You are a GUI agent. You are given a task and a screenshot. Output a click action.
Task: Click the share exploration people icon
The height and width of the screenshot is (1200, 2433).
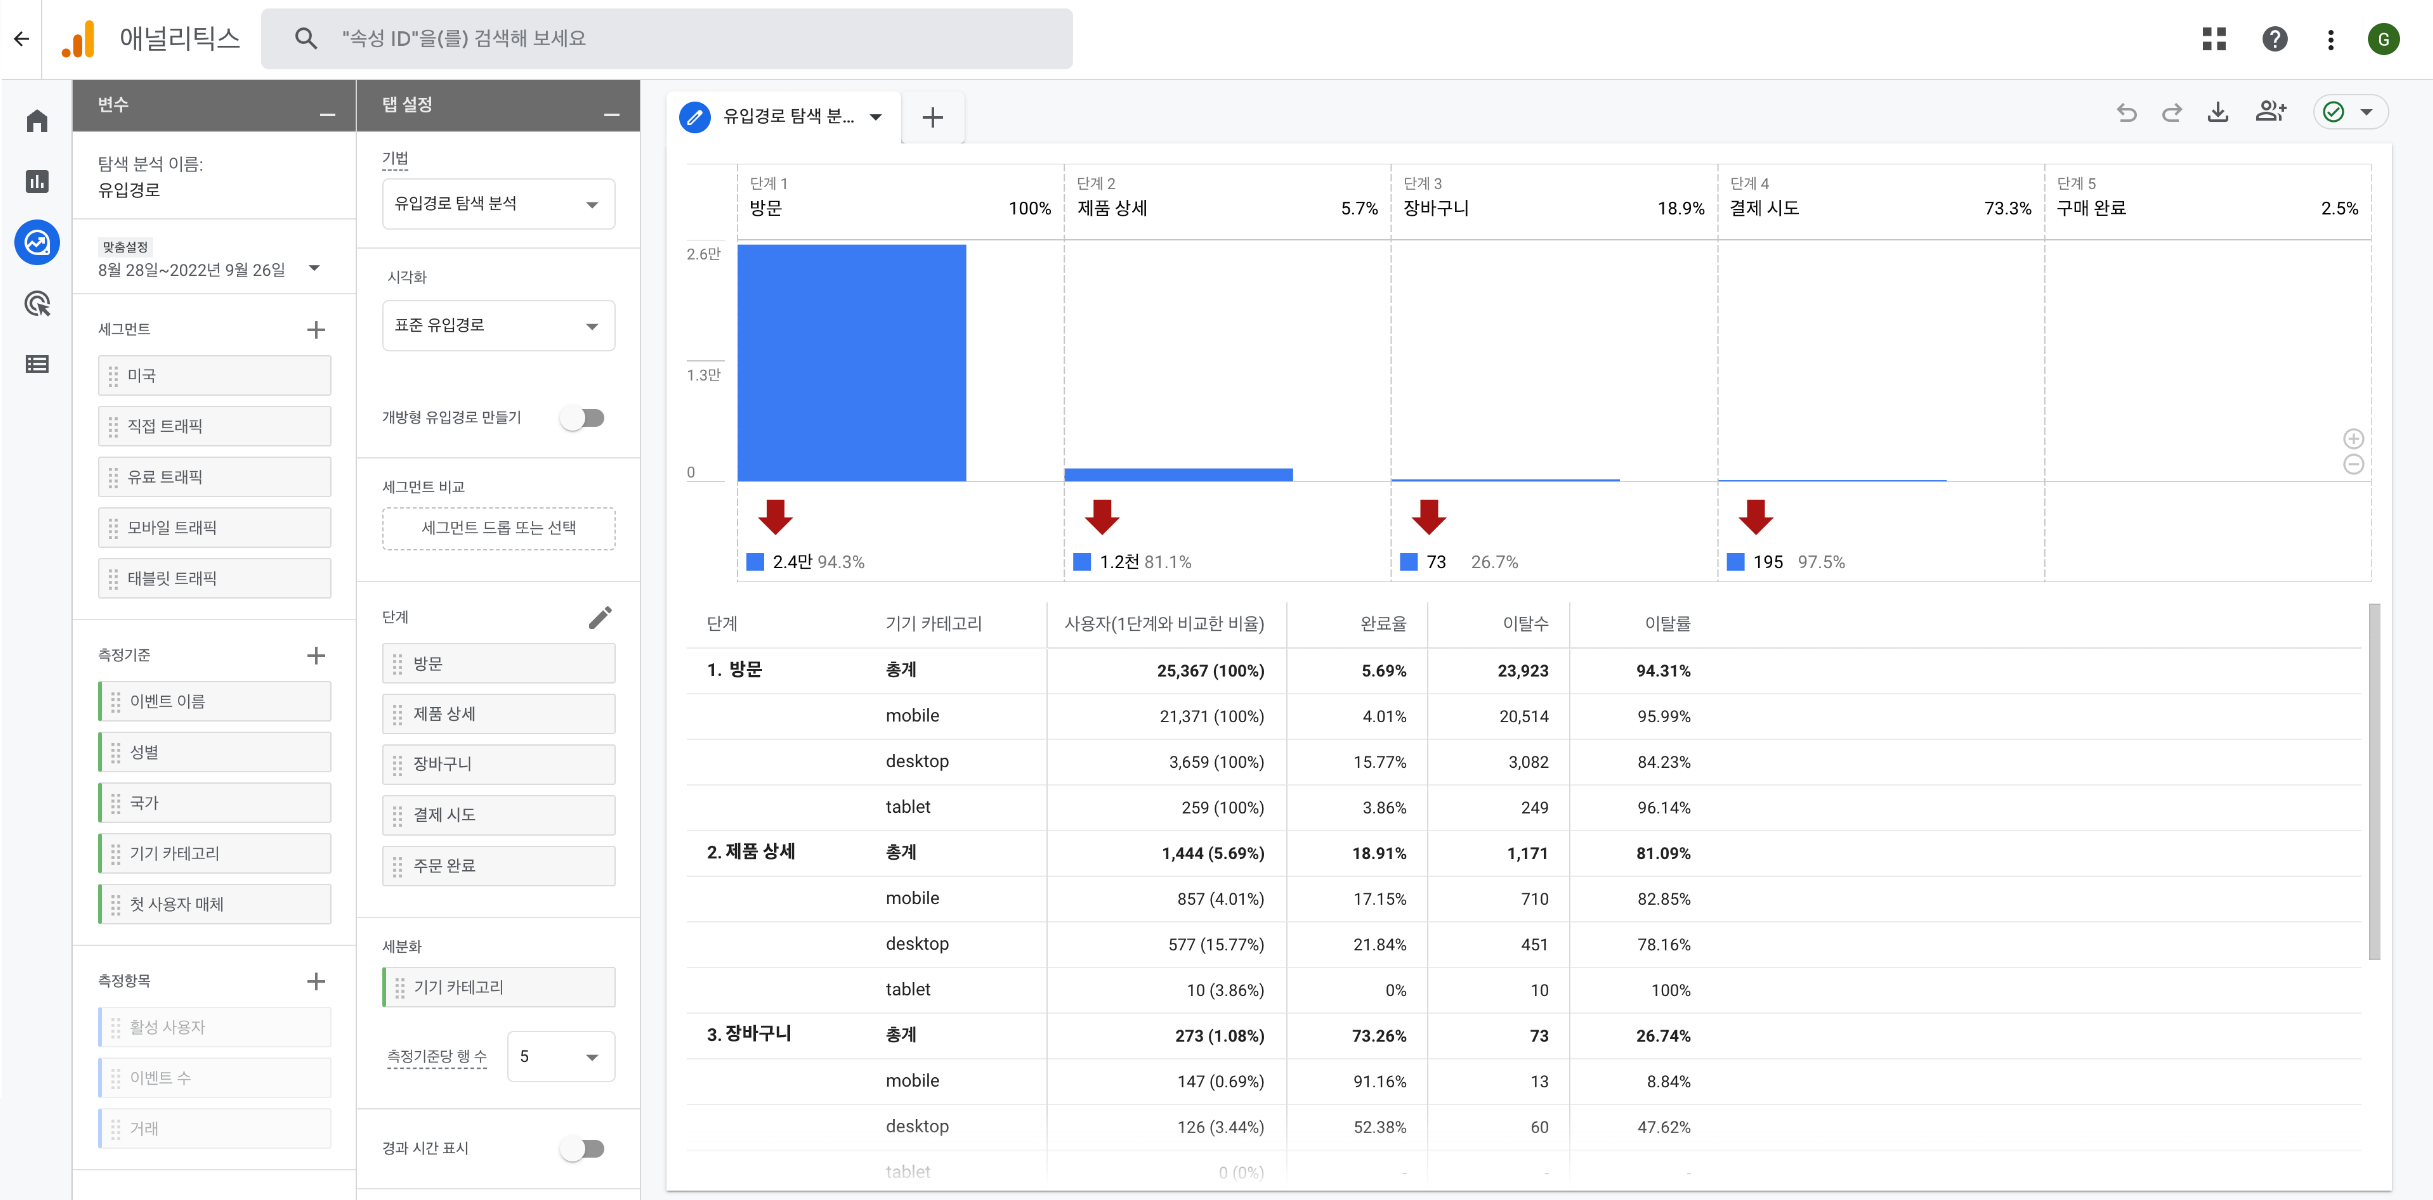tap(2270, 112)
